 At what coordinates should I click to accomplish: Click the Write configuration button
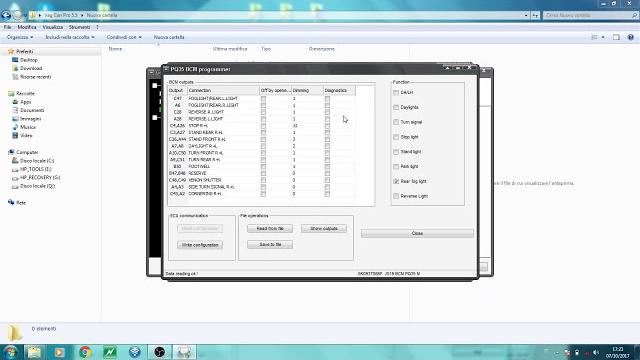pos(200,245)
